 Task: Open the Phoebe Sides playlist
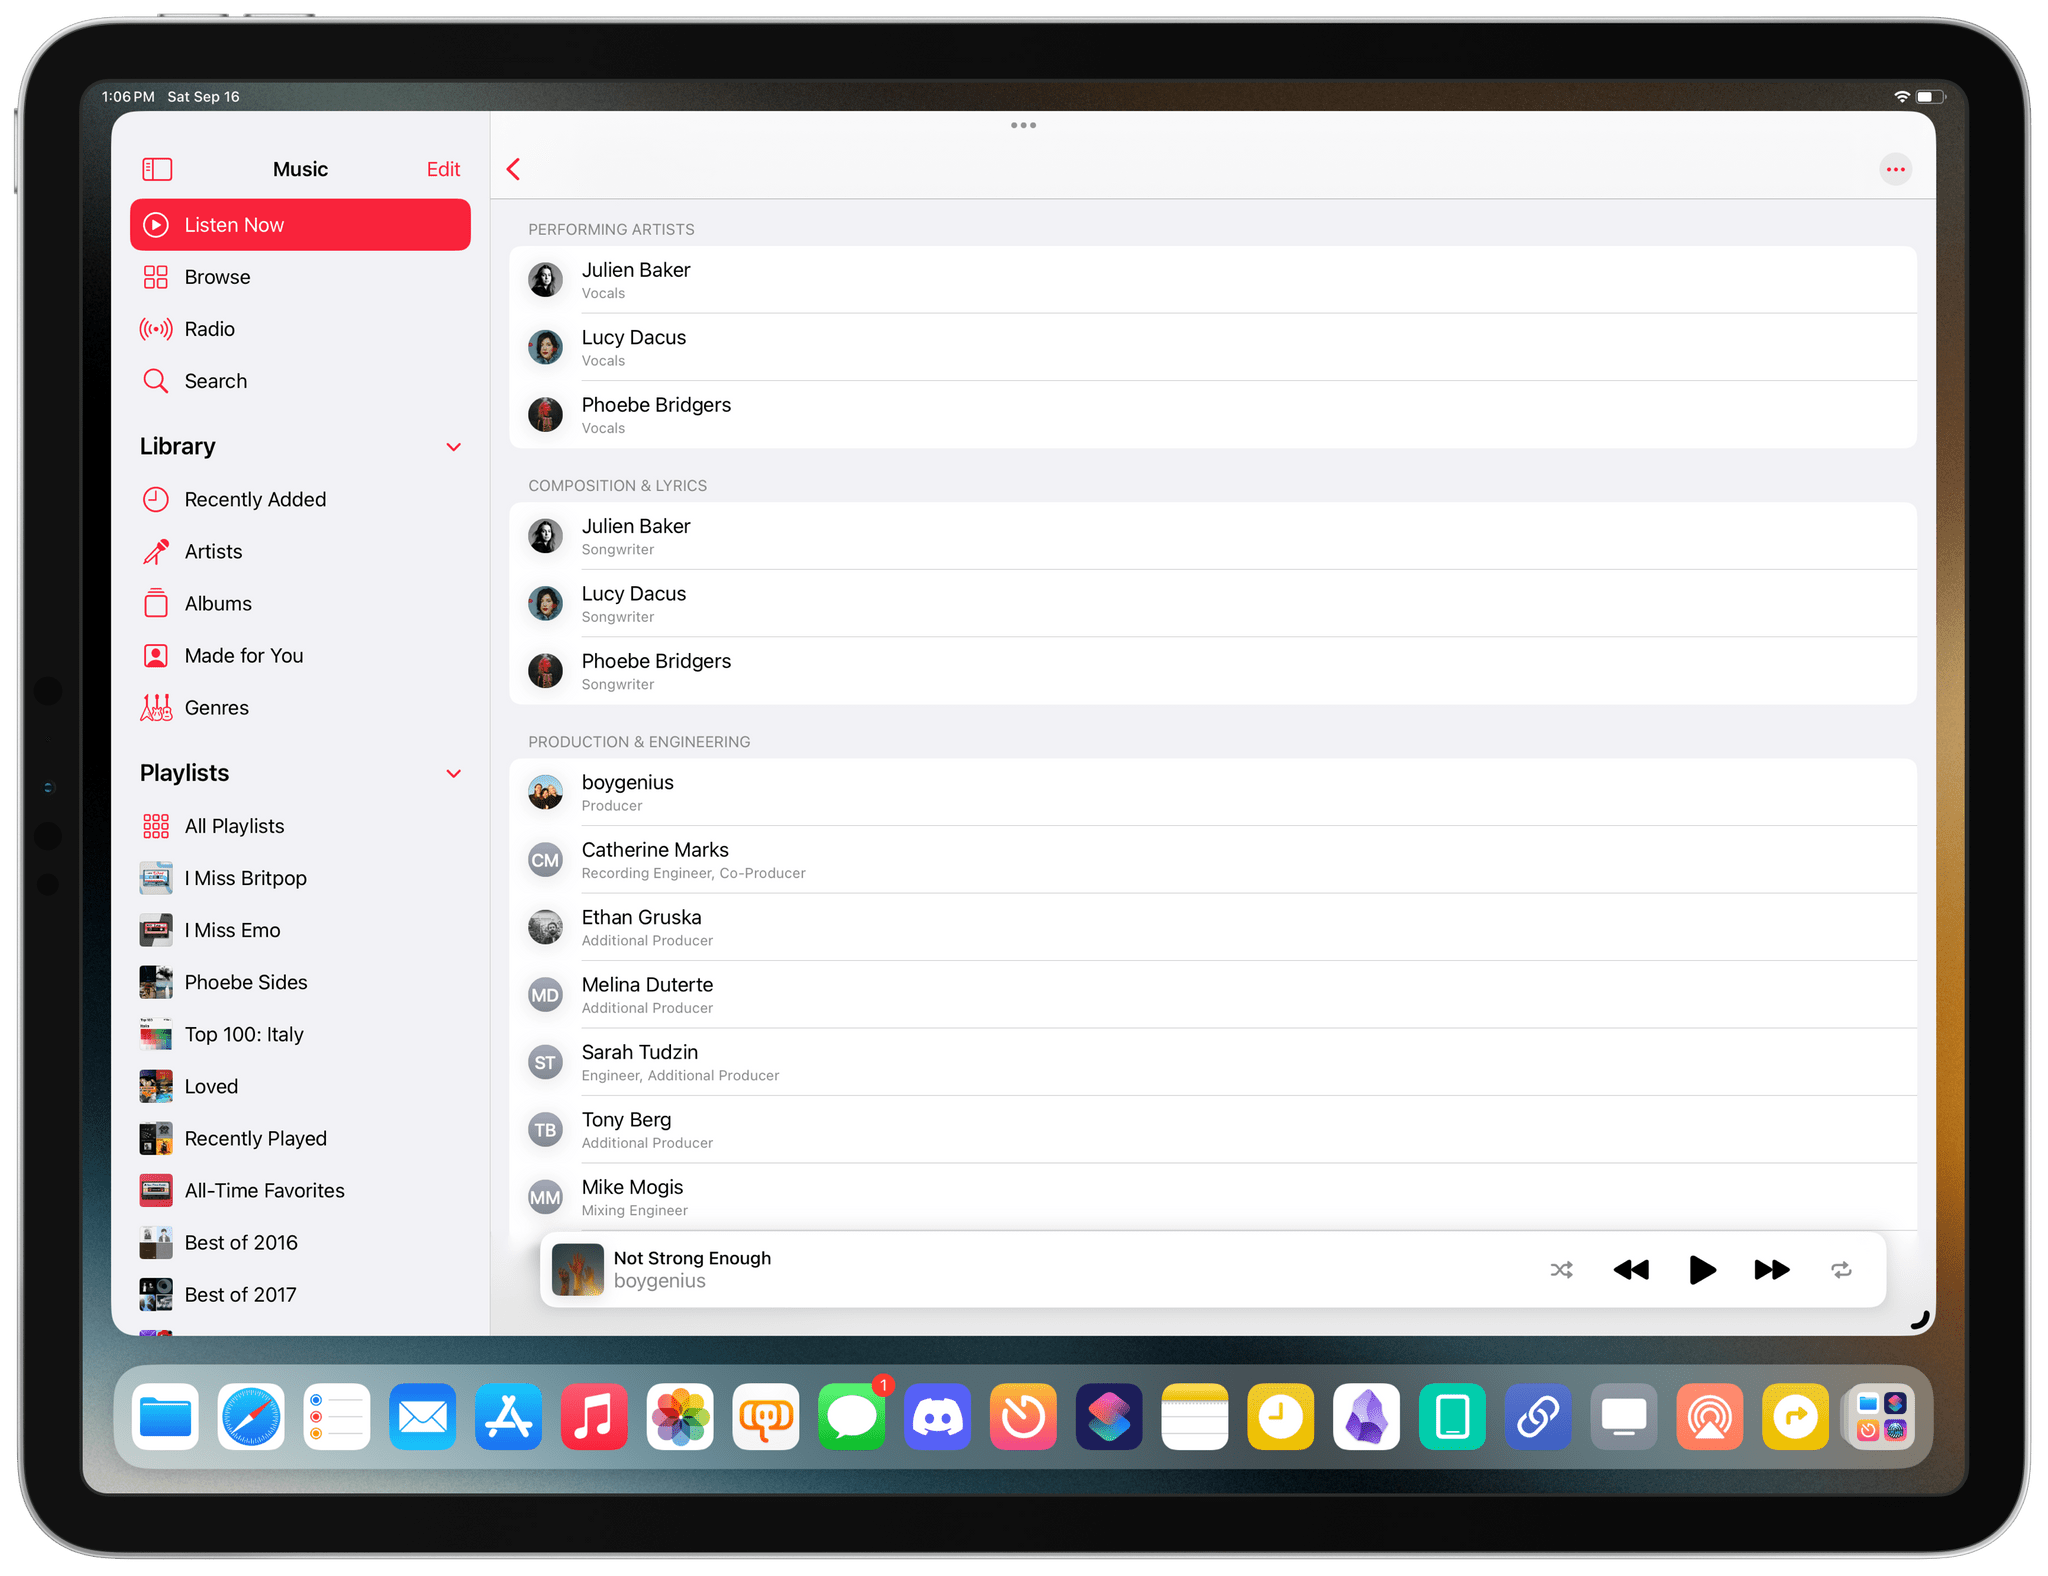tap(300, 982)
